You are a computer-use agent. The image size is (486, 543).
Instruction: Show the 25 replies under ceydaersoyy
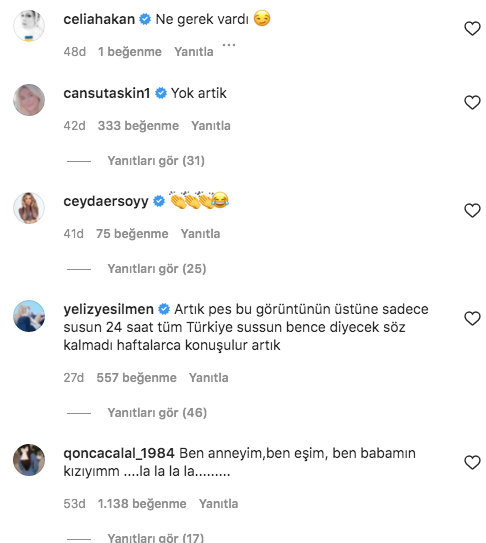click(x=157, y=269)
